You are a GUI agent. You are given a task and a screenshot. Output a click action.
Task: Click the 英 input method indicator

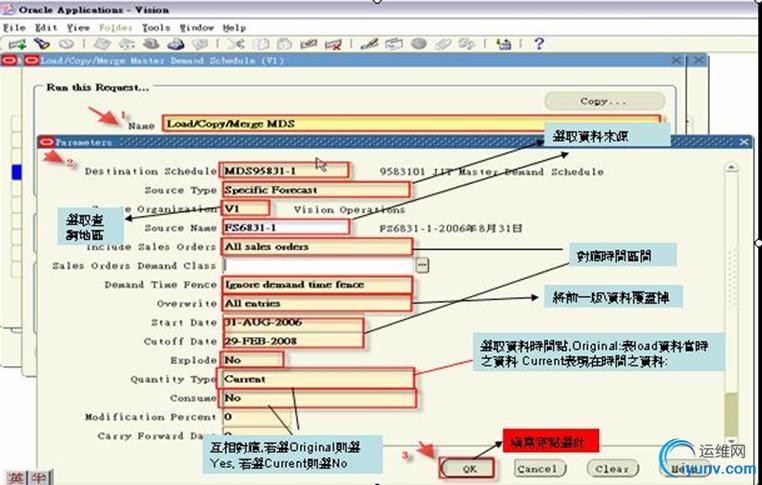click(x=15, y=477)
